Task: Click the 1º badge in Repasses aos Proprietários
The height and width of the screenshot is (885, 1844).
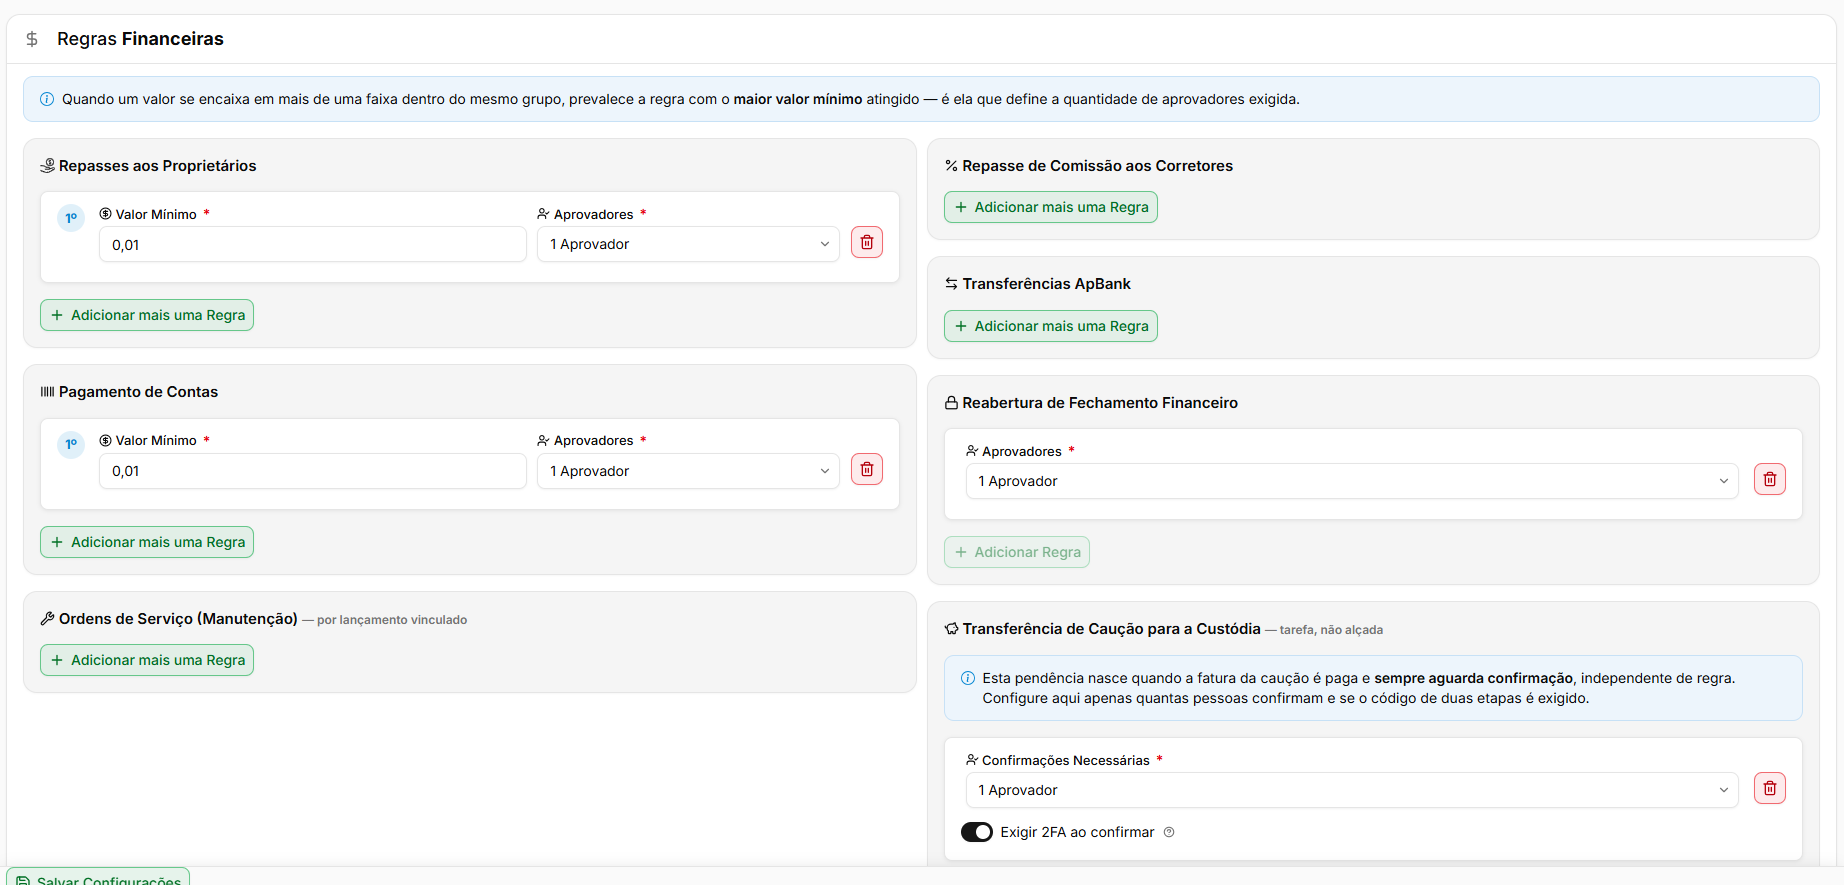Action: pos(71,218)
